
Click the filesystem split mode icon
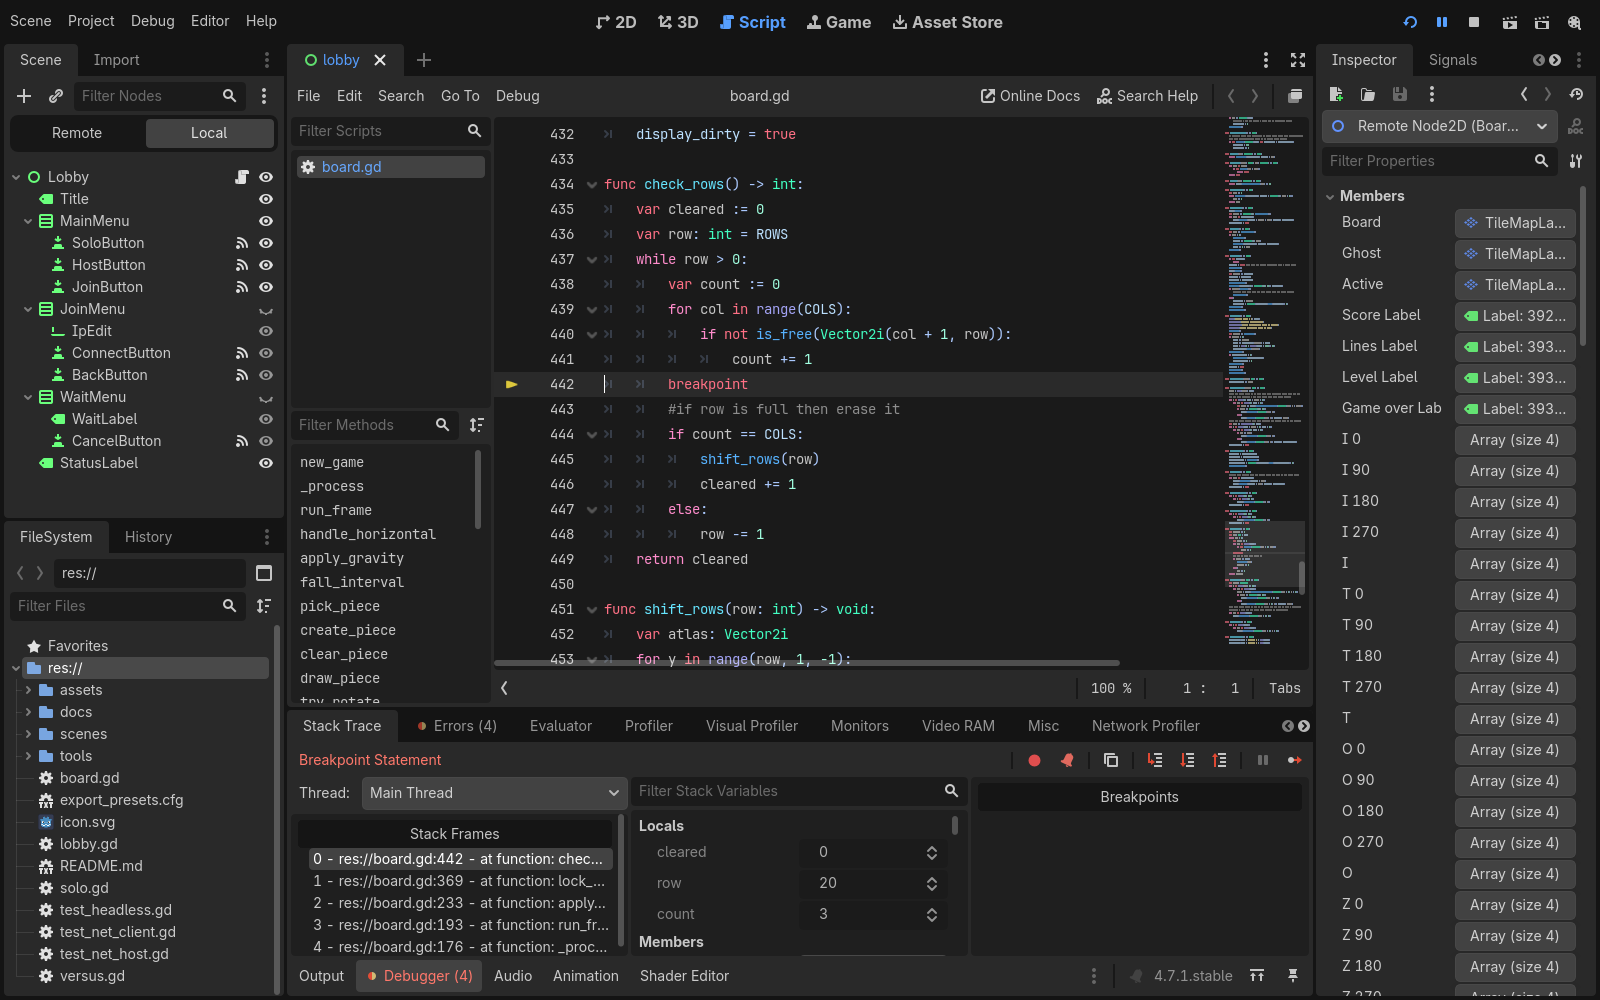point(264,573)
